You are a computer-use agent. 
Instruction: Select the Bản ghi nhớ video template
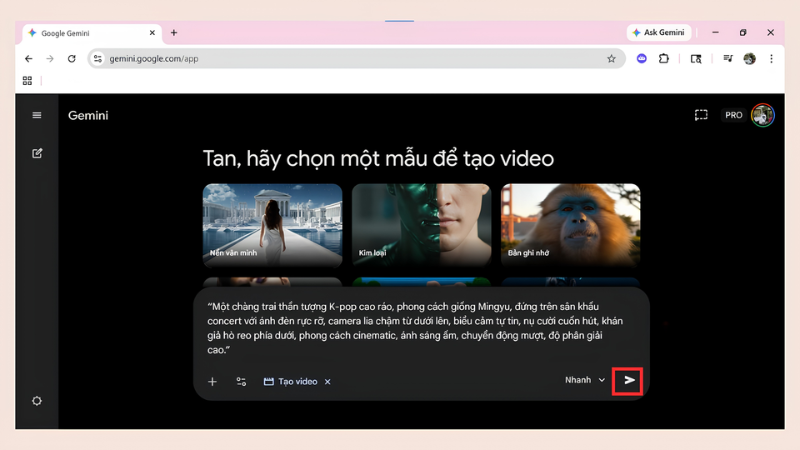[x=570, y=225]
